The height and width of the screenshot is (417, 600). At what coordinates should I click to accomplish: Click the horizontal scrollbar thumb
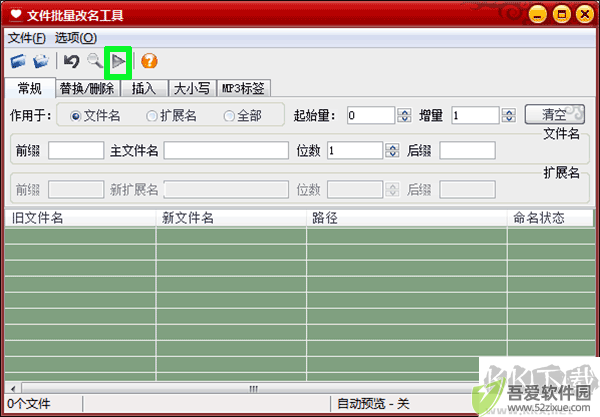point(253,389)
